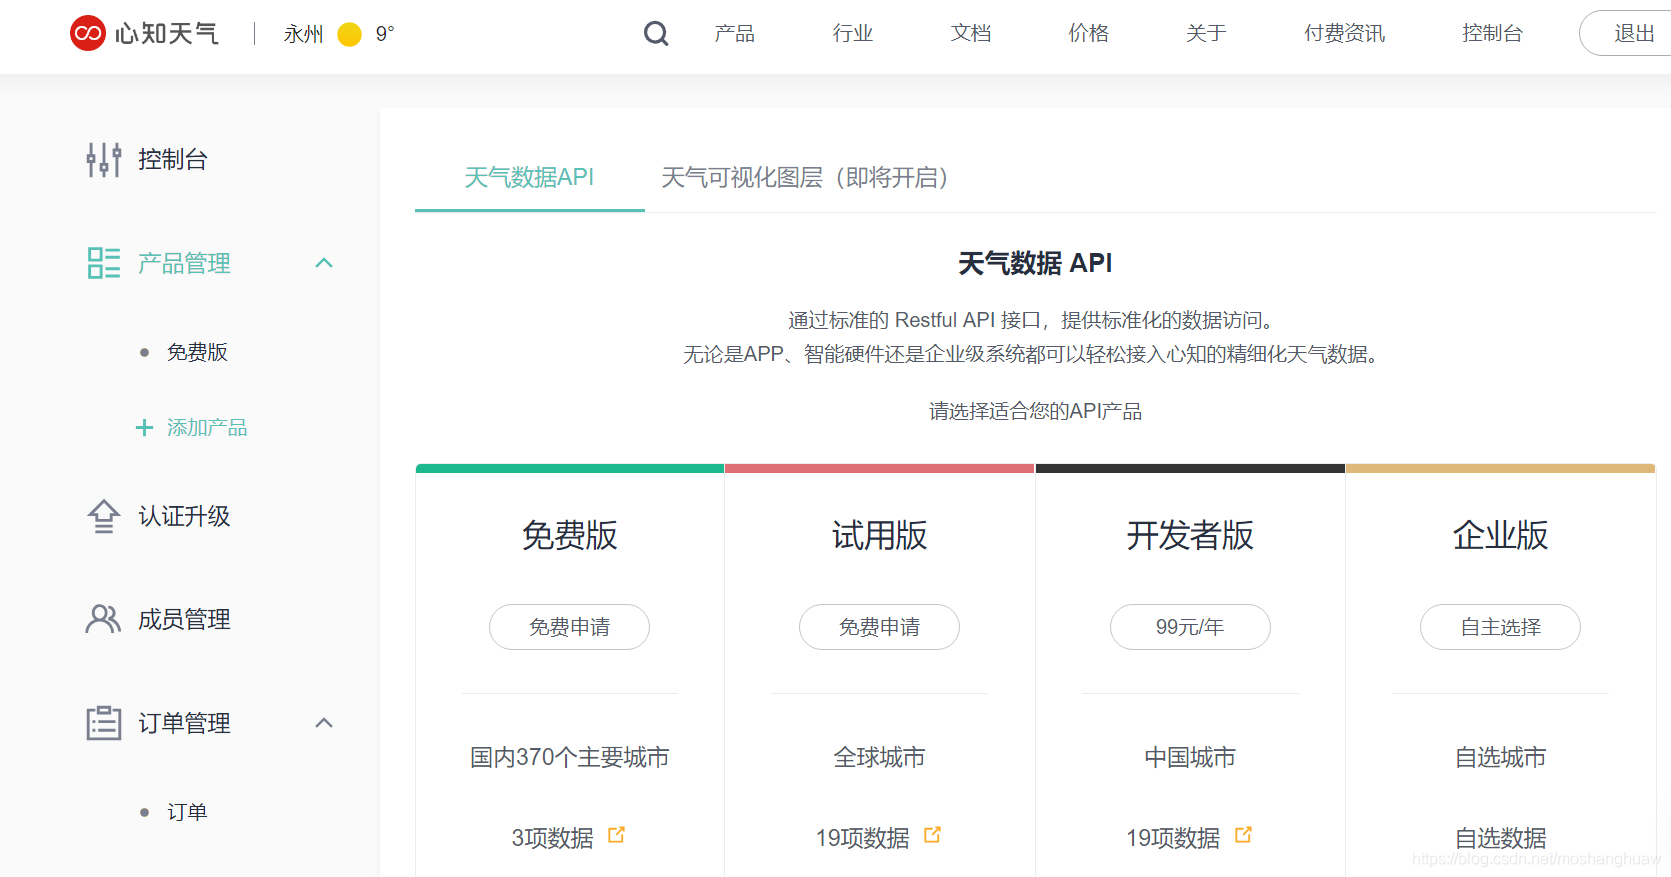Click 19项数据 text in 开发者版 card
The image size is (1671, 877).
1173,838
